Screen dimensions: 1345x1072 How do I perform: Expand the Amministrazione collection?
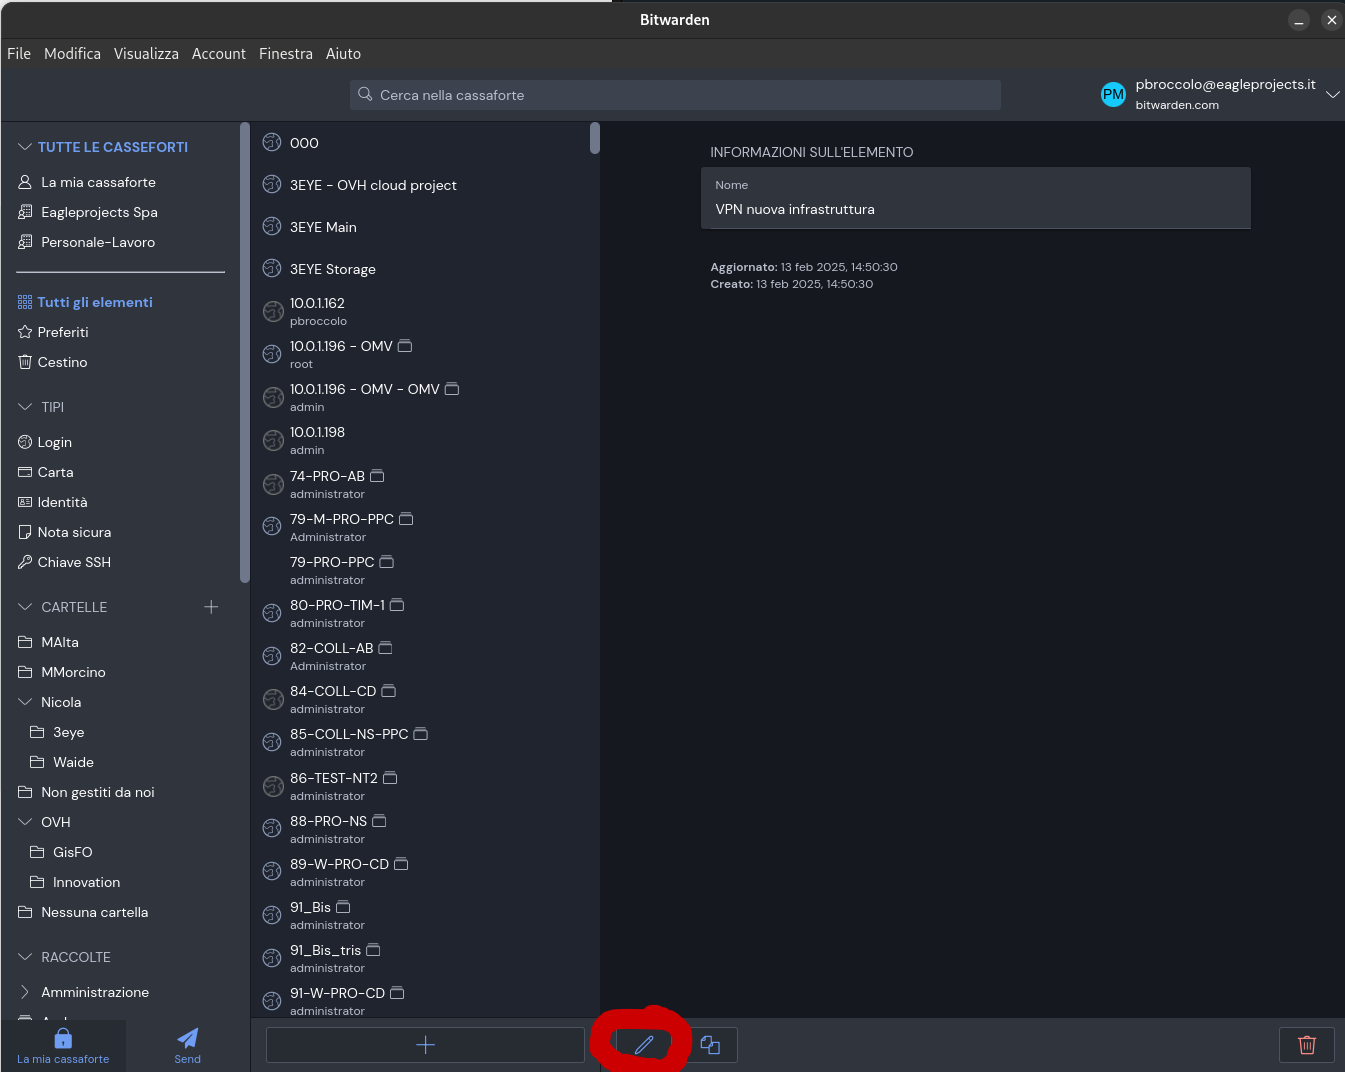point(25,992)
